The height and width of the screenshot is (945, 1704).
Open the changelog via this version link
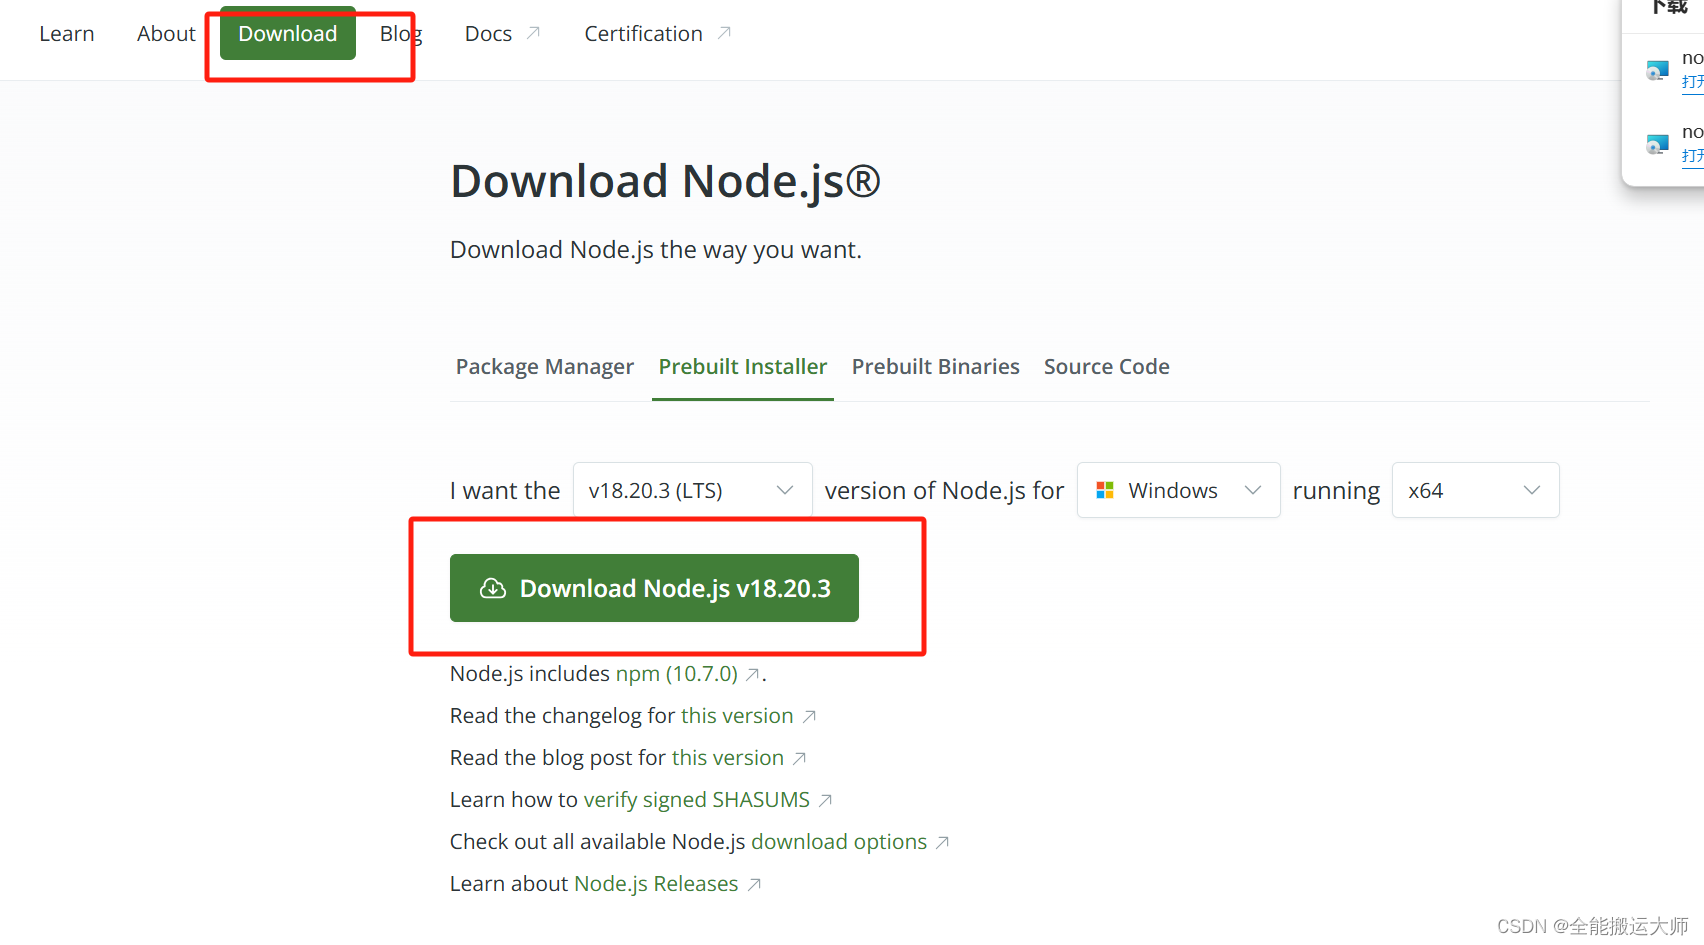(x=737, y=715)
